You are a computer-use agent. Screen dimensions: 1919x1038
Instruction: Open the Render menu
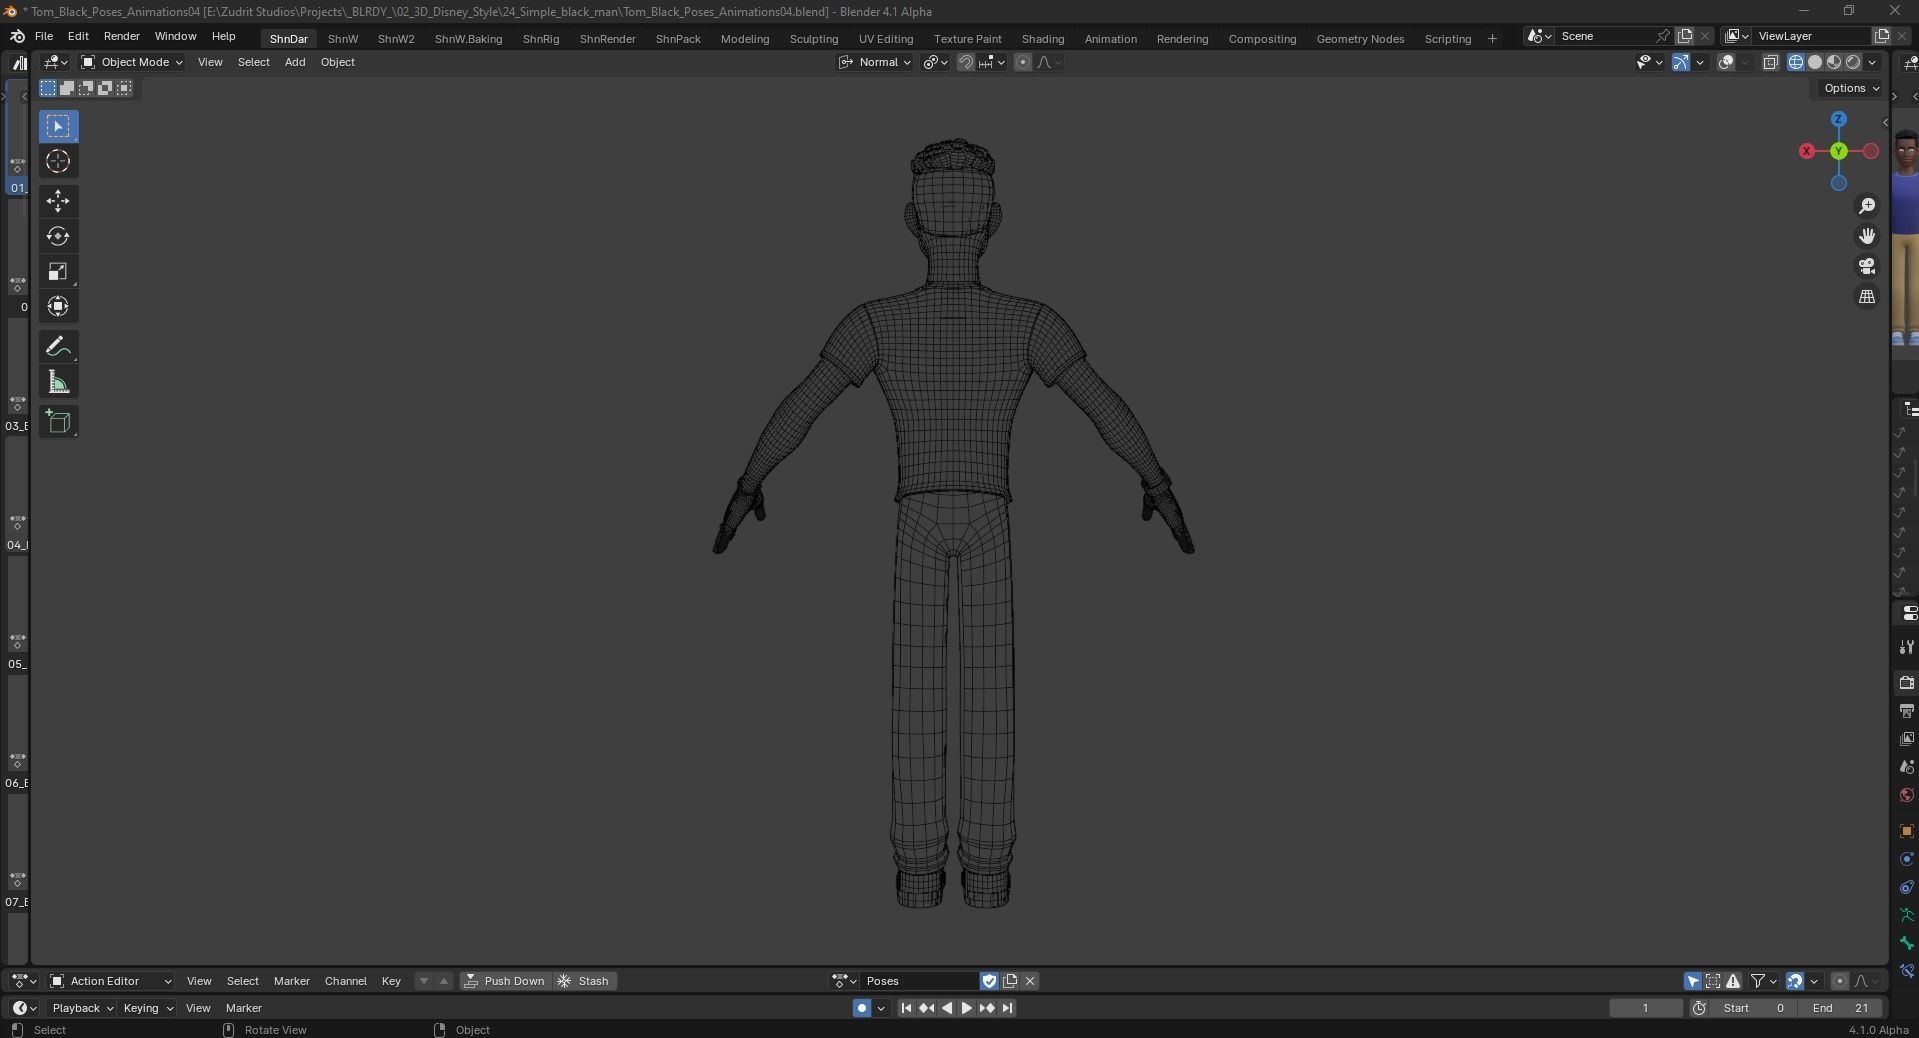(121, 36)
